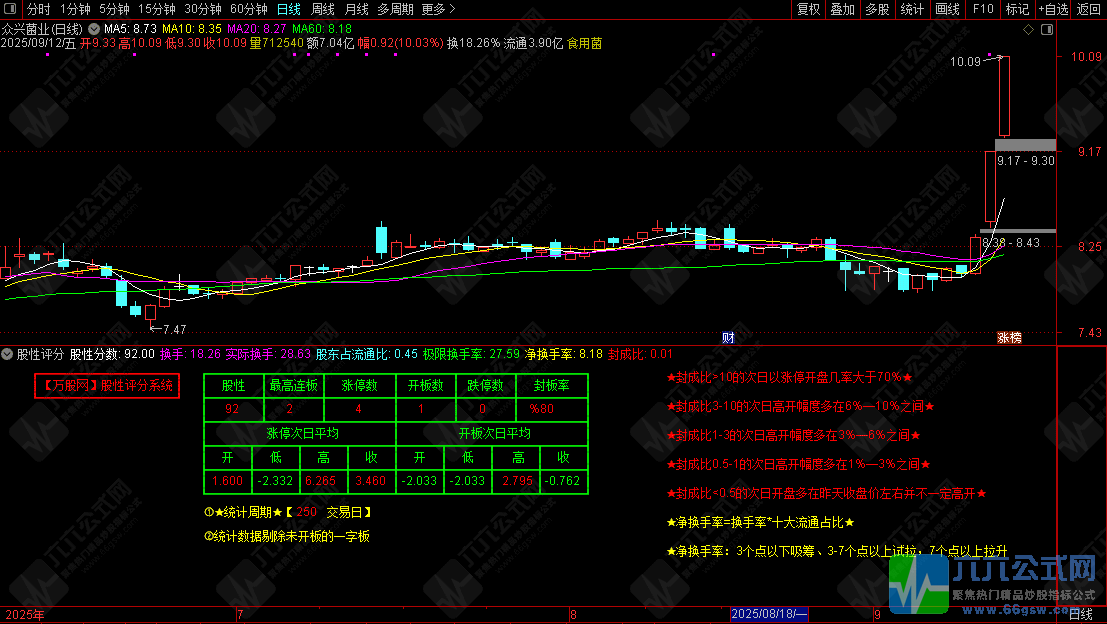Click the 涨榜 label at chart bottom

pos(1009,337)
